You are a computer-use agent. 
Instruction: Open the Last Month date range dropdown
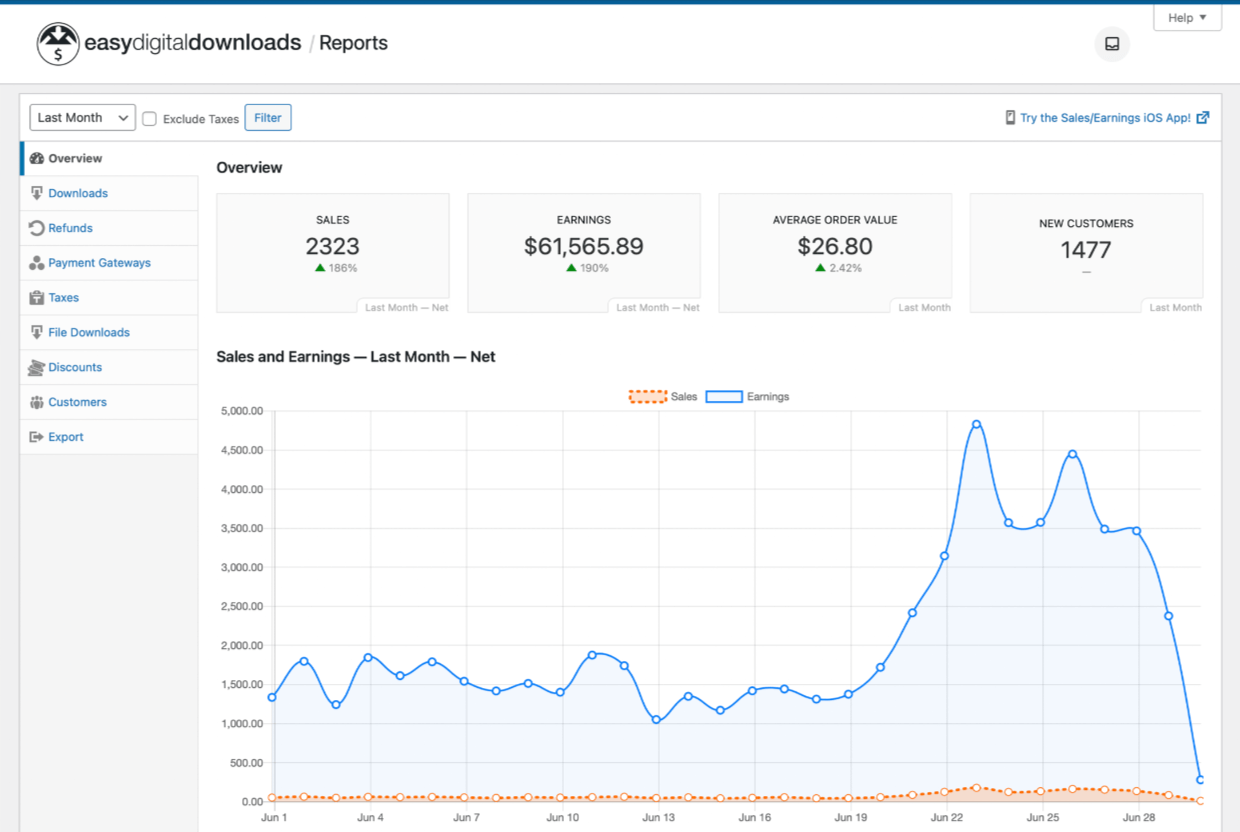click(82, 117)
